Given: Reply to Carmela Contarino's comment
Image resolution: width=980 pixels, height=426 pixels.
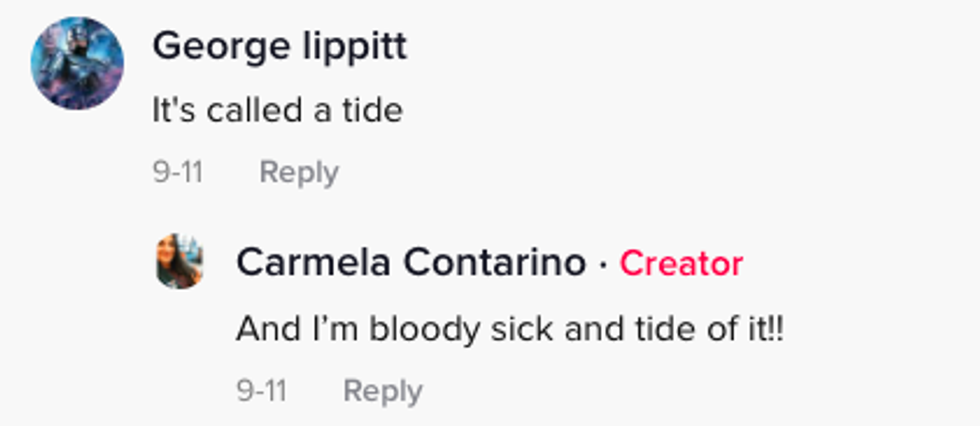Looking at the screenshot, I should 382,391.
